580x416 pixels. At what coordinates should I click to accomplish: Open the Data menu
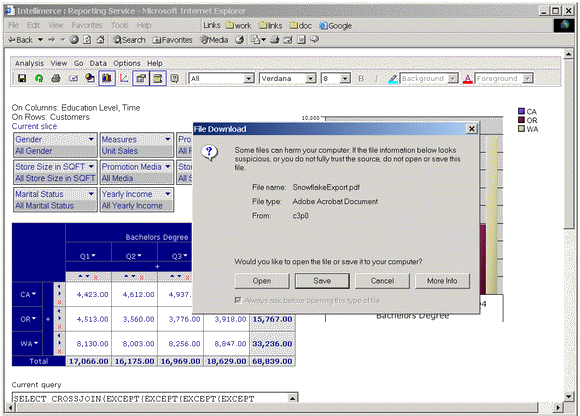(98, 63)
